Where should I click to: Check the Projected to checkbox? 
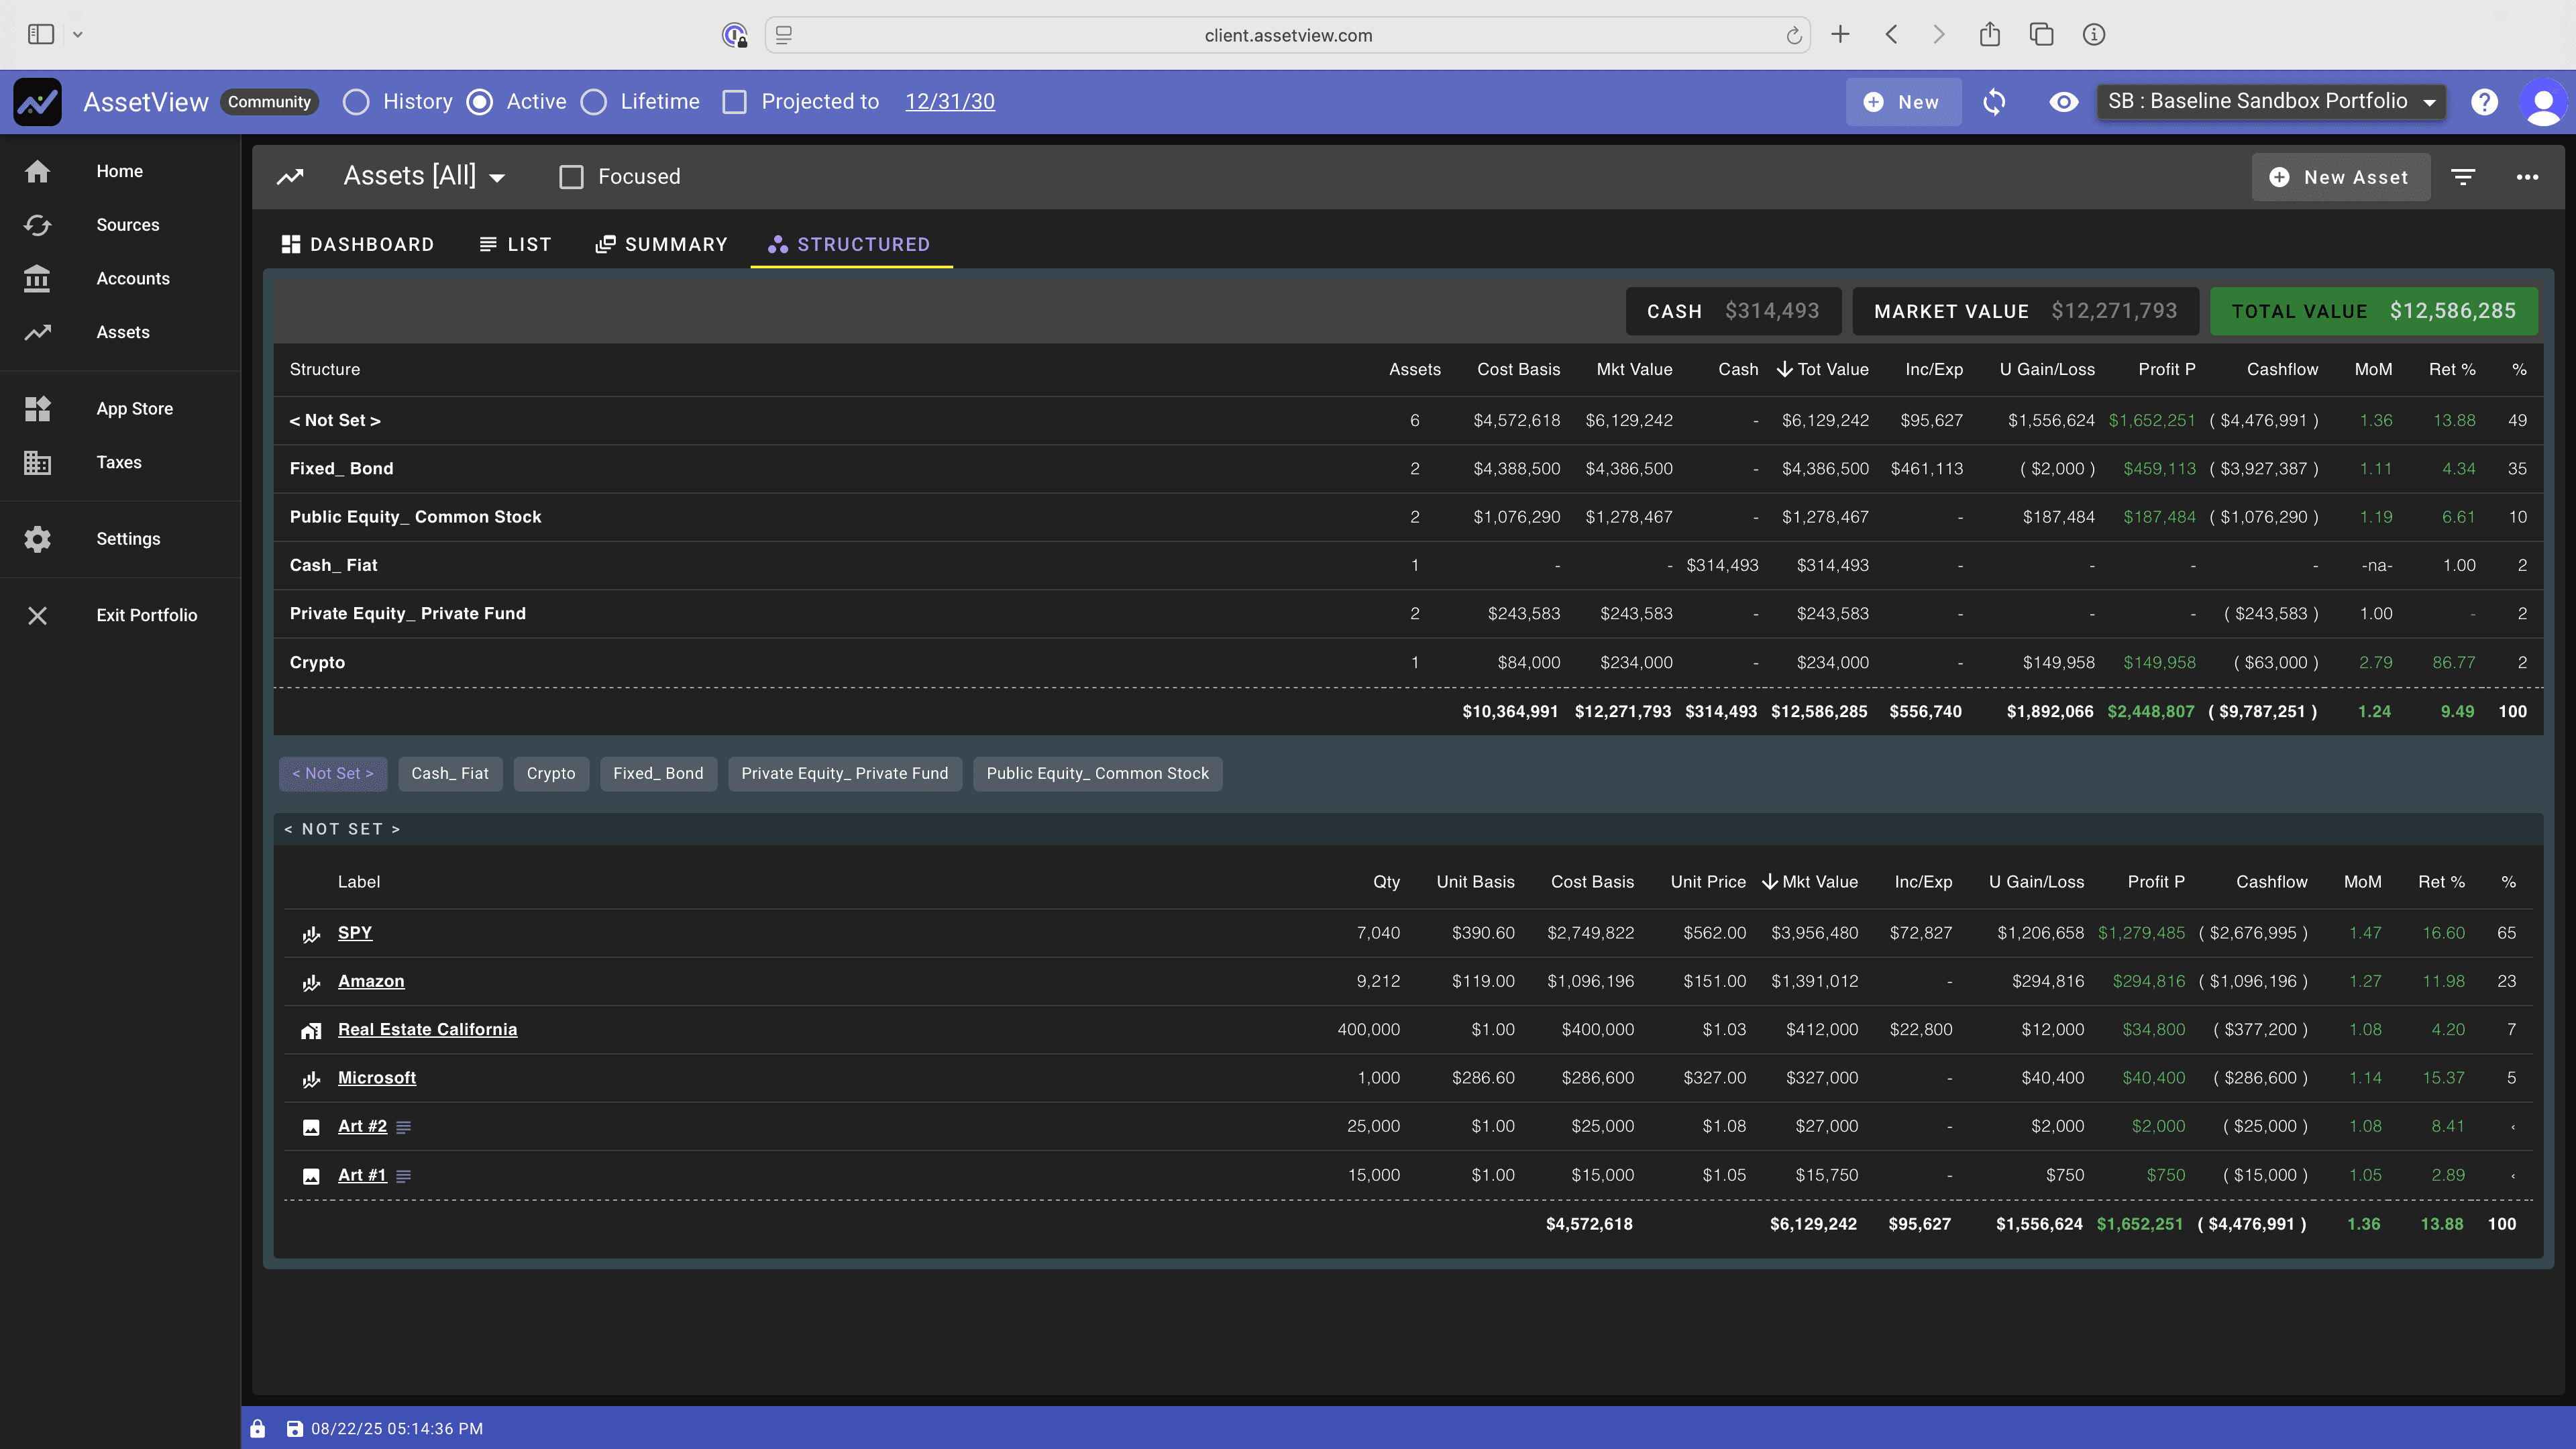[734, 102]
